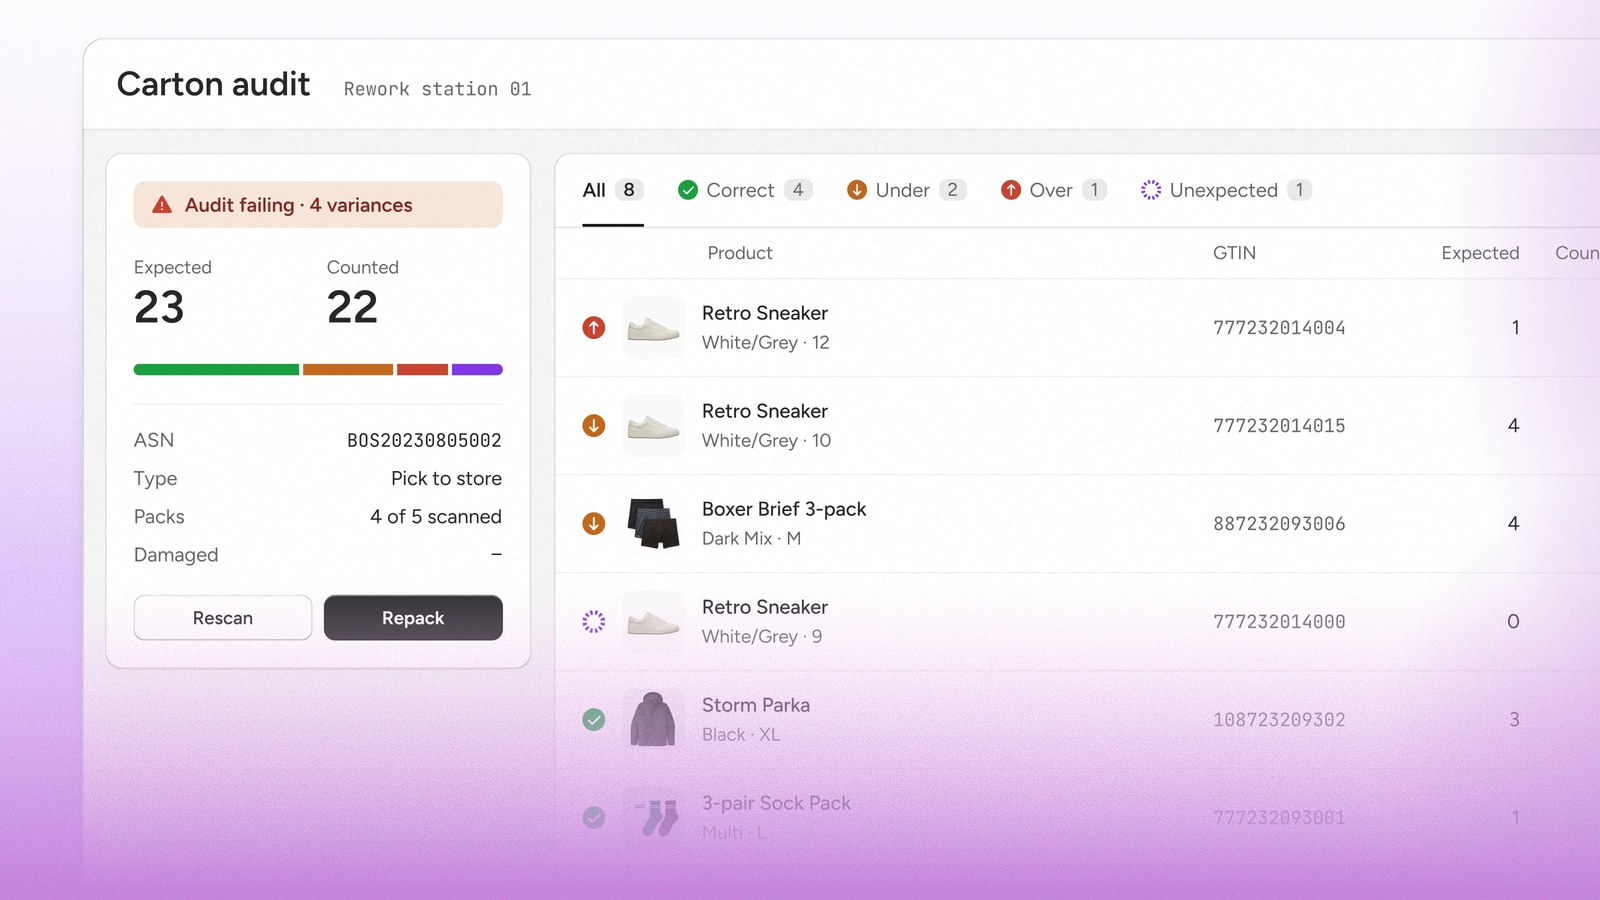Click the GTIN column header
The width and height of the screenshot is (1600, 900).
pos(1234,253)
